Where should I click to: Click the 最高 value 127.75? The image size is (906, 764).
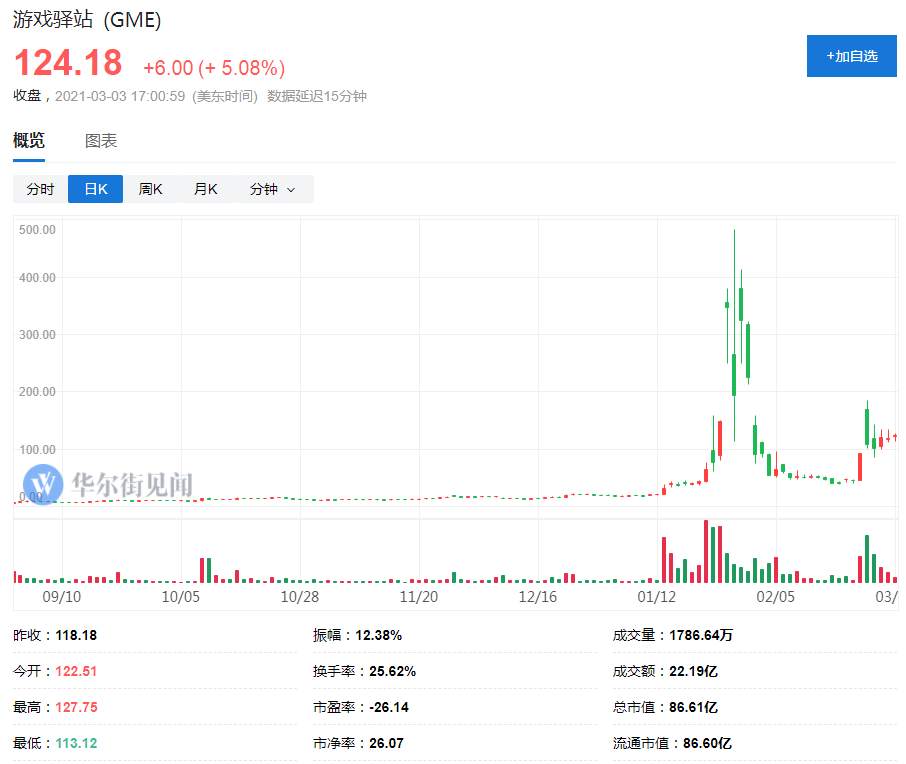[x=76, y=707]
